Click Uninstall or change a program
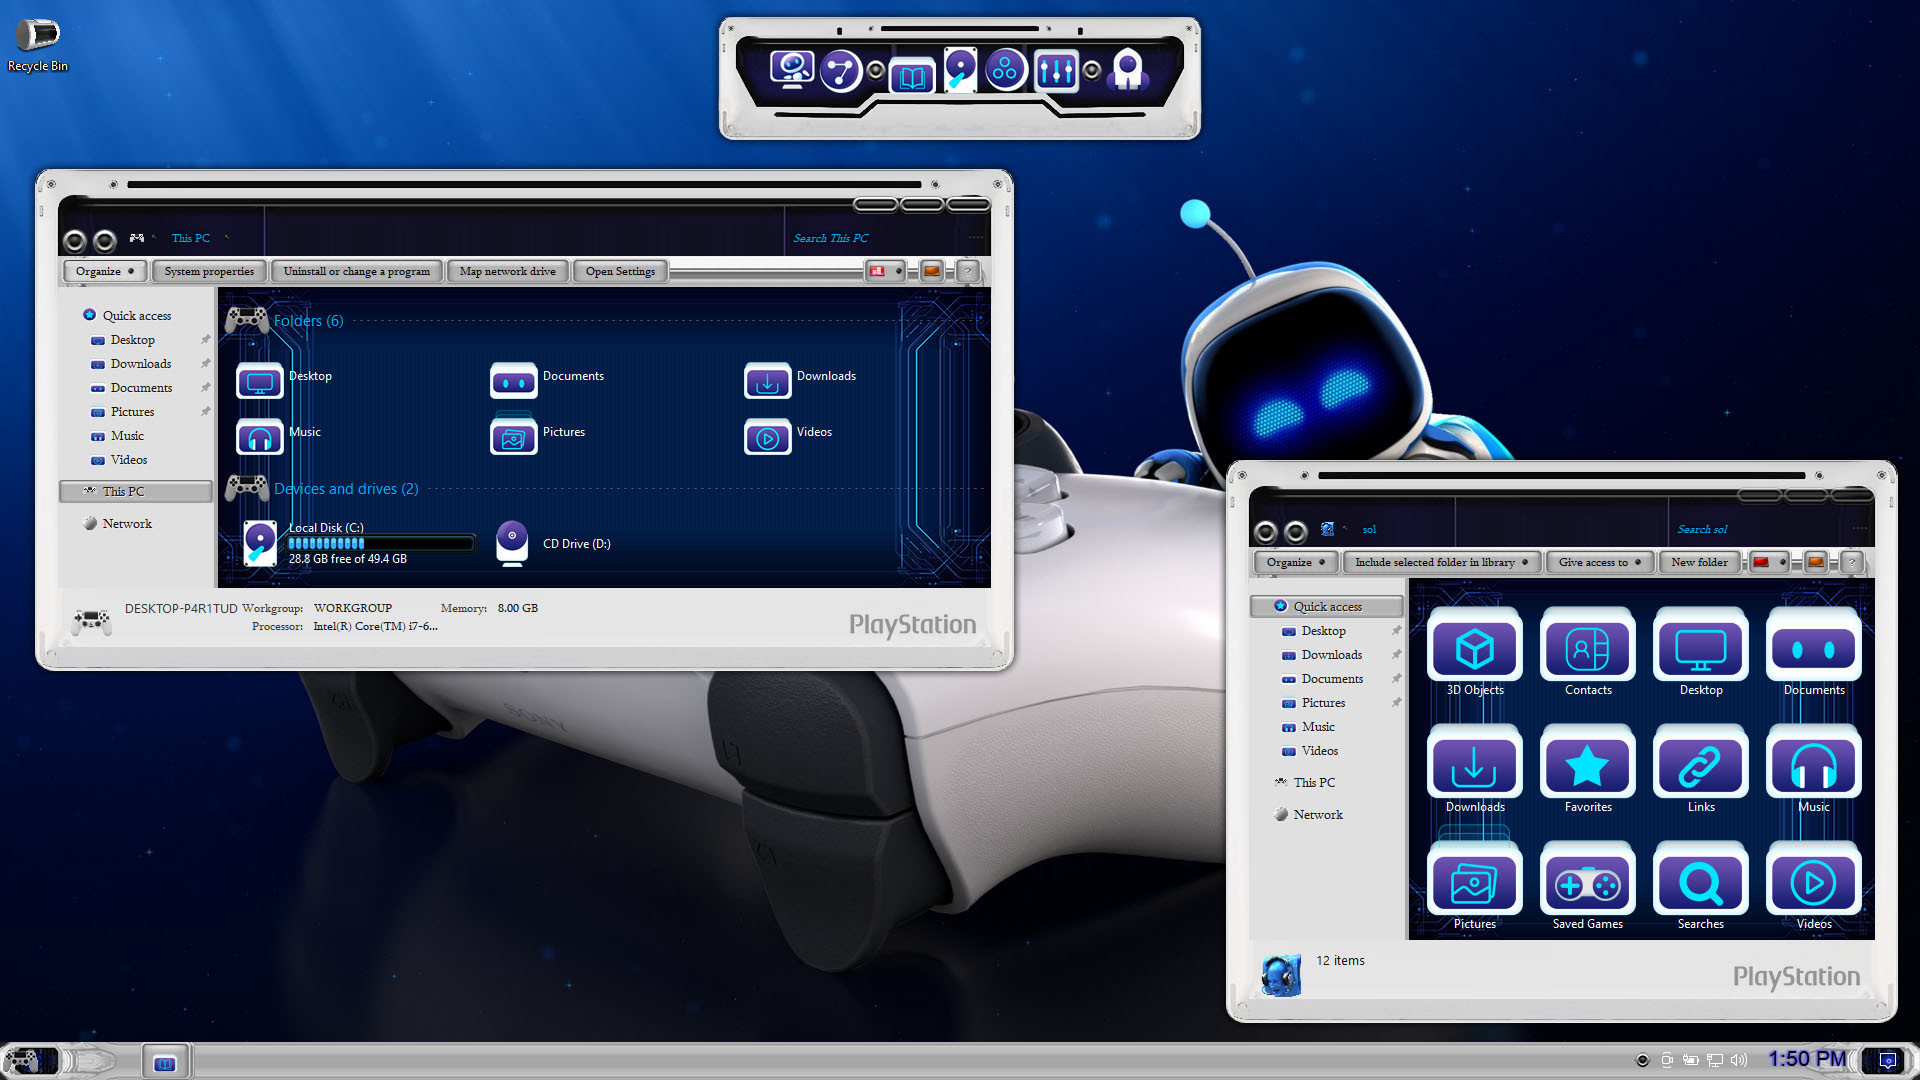Image resolution: width=1920 pixels, height=1080 pixels. pos(356,271)
